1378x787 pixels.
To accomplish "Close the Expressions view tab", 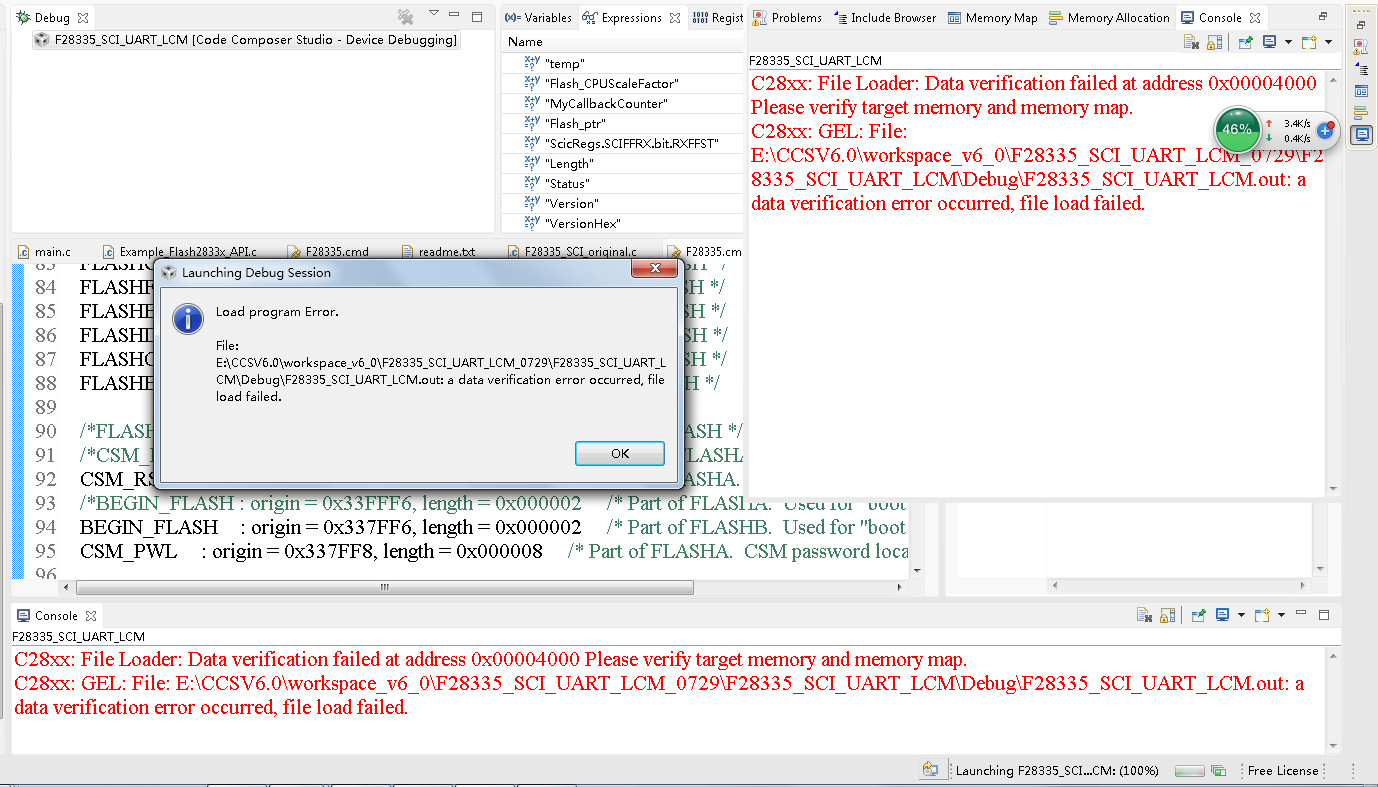I will click(675, 18).
